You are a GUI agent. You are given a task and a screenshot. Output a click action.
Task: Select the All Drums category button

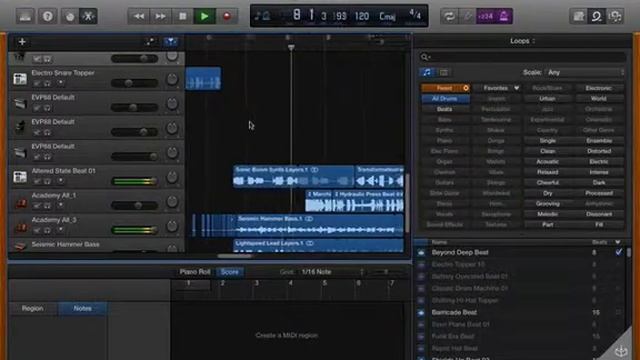coord(445,99)
